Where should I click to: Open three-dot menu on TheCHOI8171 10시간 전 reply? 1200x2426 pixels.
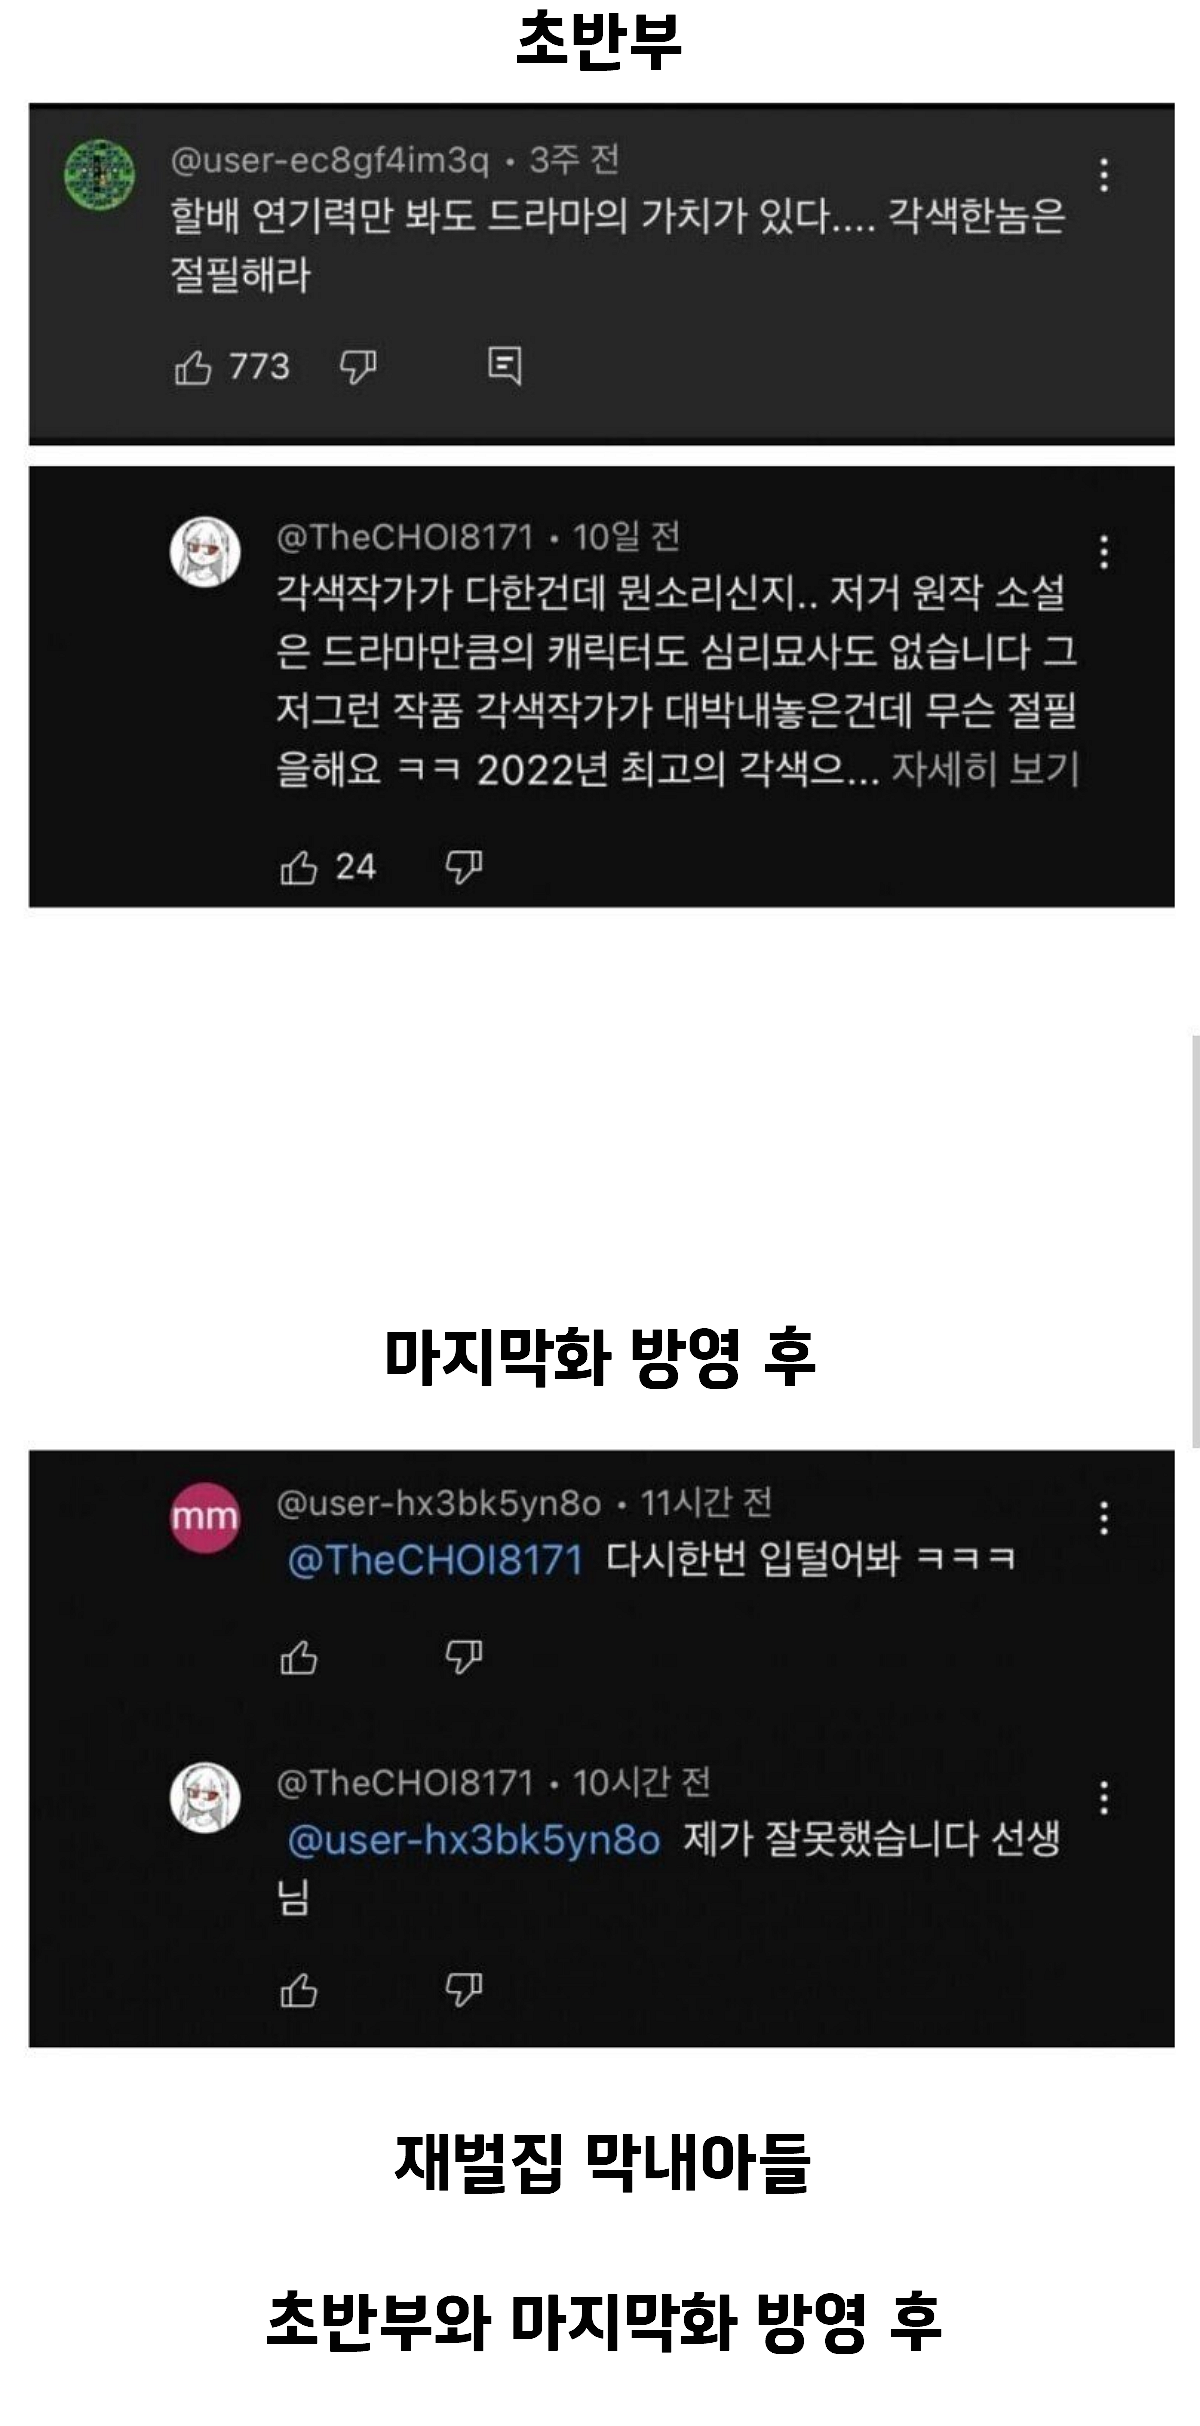coord(1104,1798)
